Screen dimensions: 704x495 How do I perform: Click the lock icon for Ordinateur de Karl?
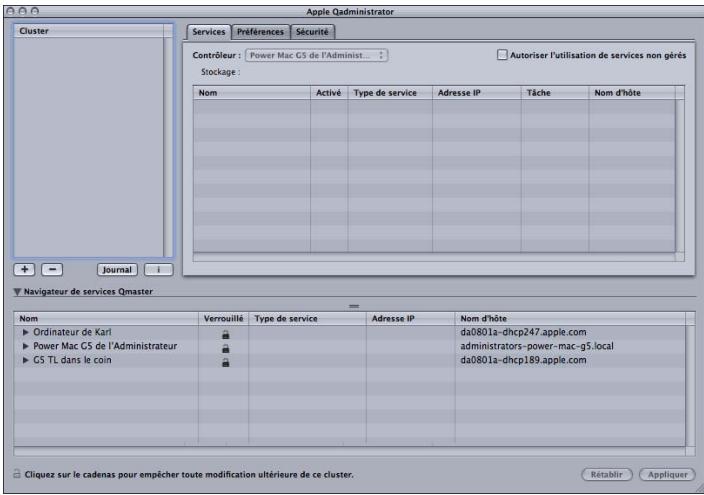225,334
